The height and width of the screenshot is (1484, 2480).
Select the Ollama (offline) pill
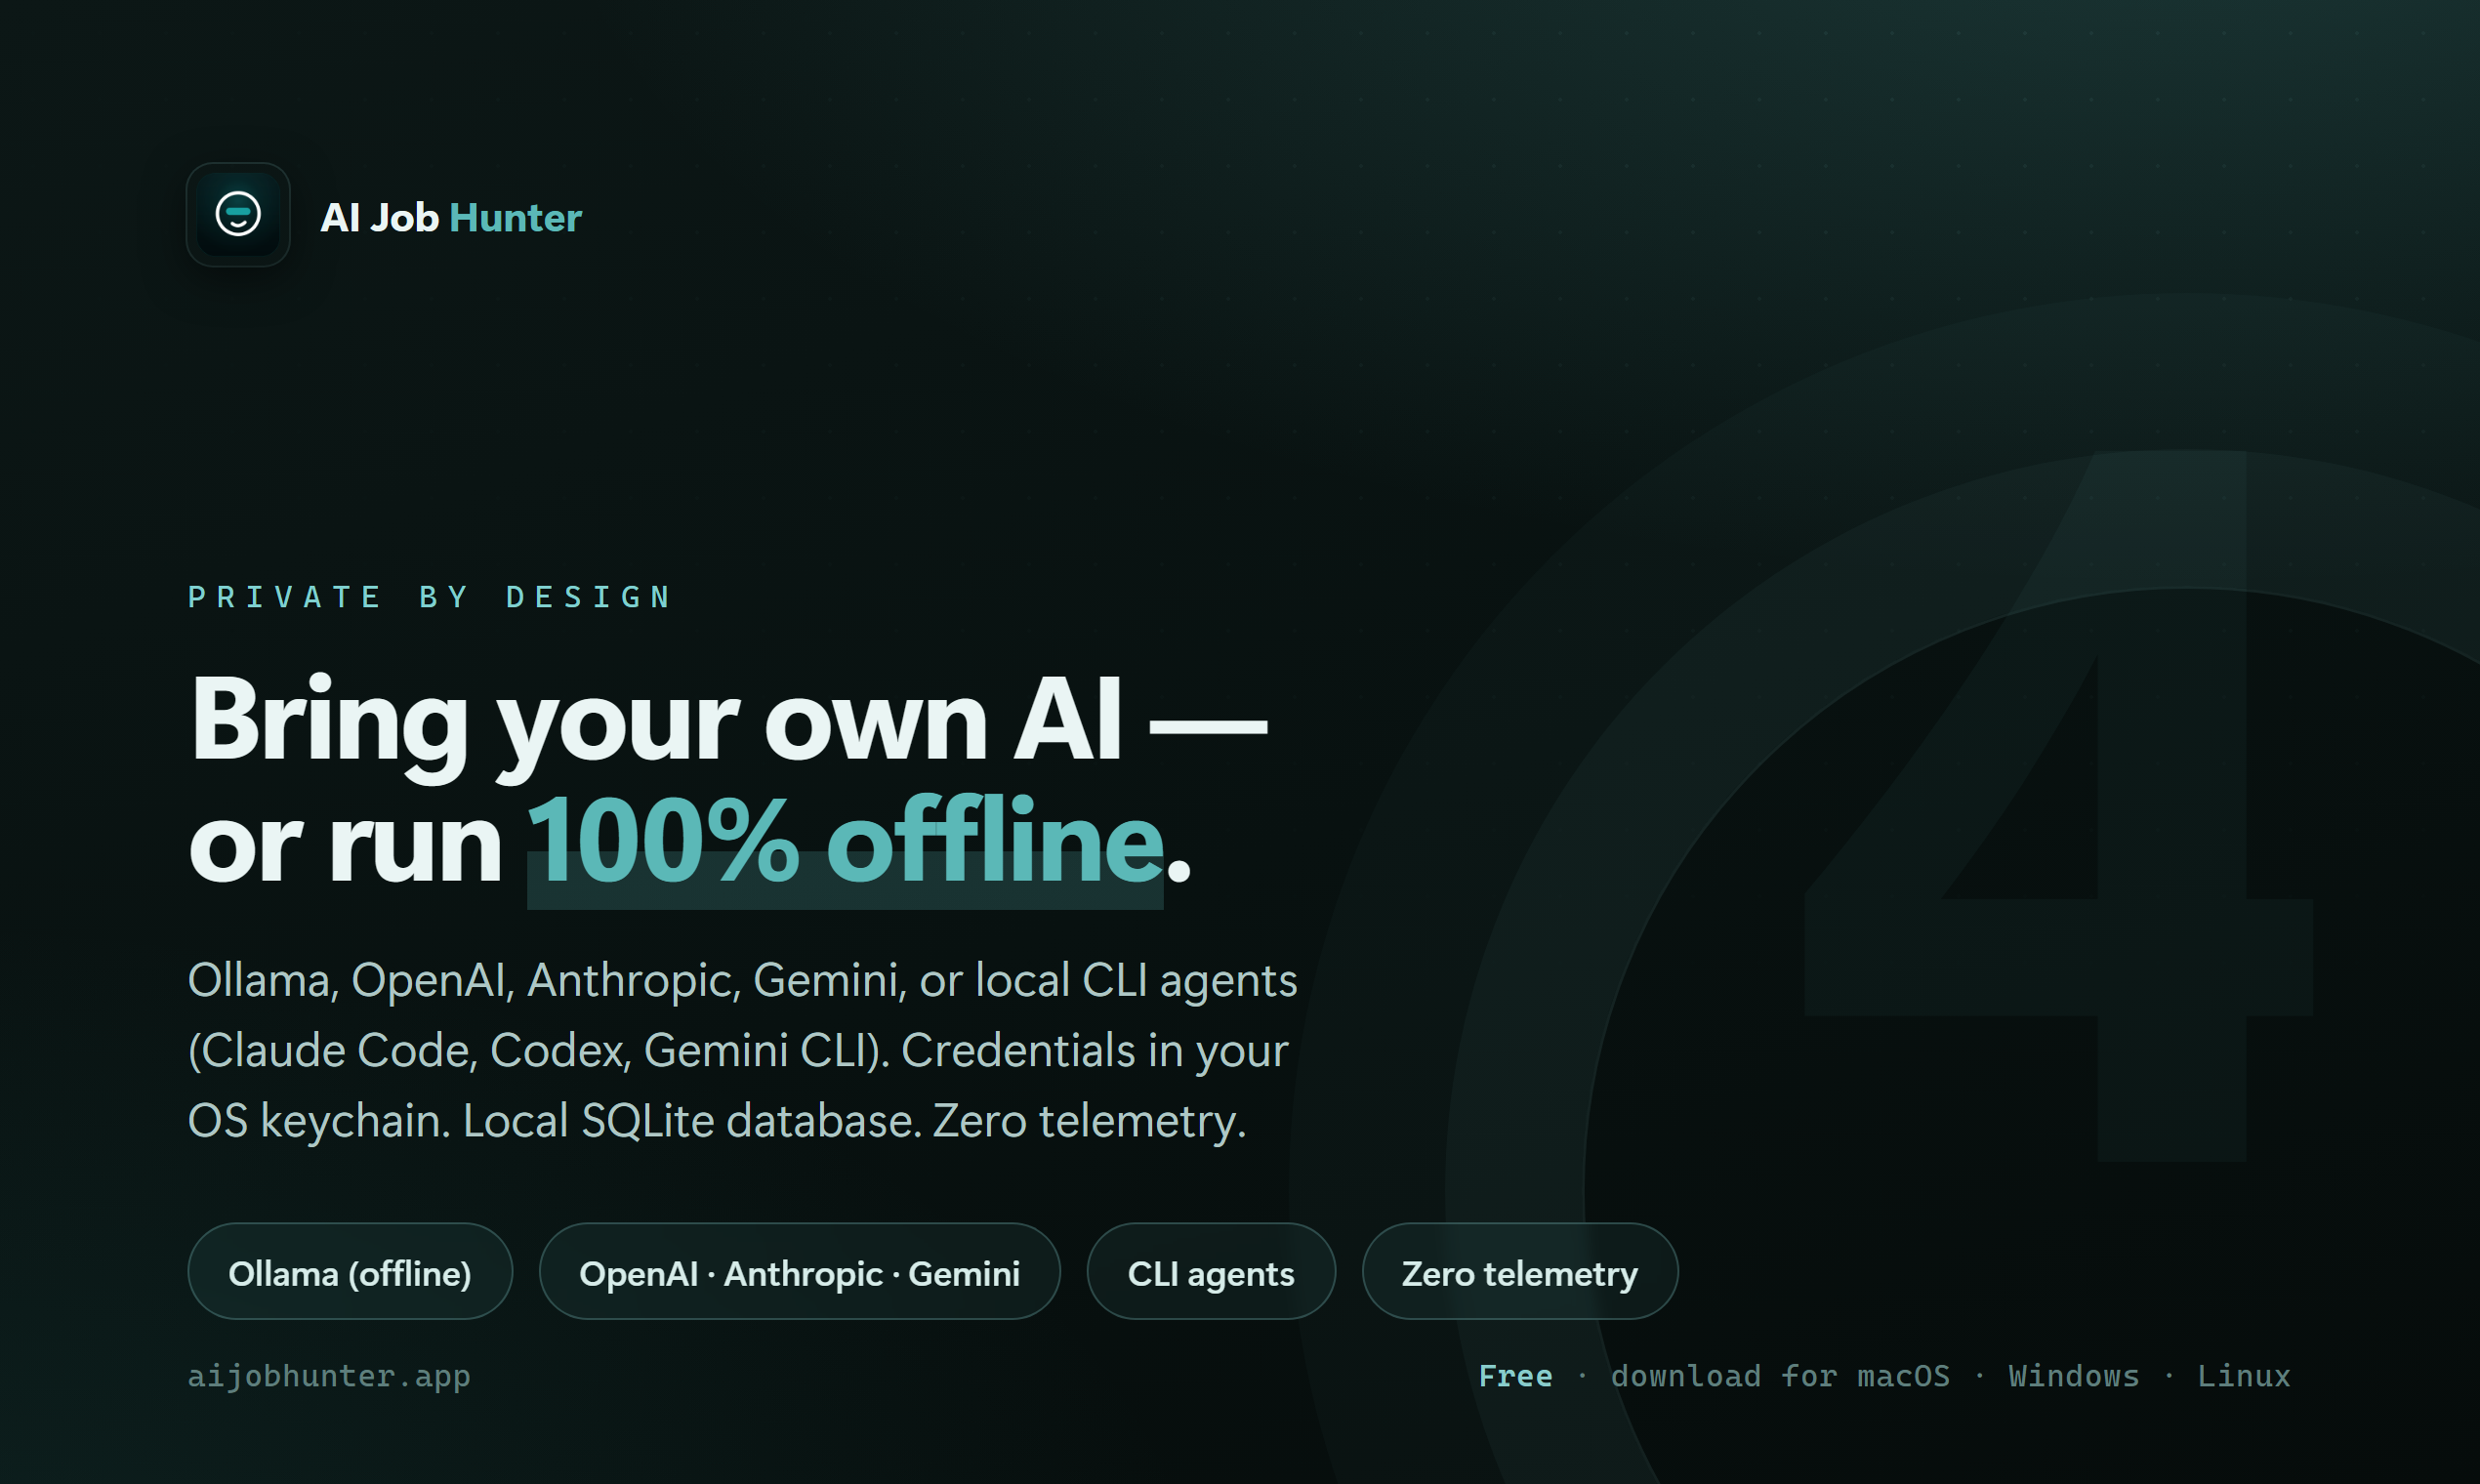click(350, 1271)
